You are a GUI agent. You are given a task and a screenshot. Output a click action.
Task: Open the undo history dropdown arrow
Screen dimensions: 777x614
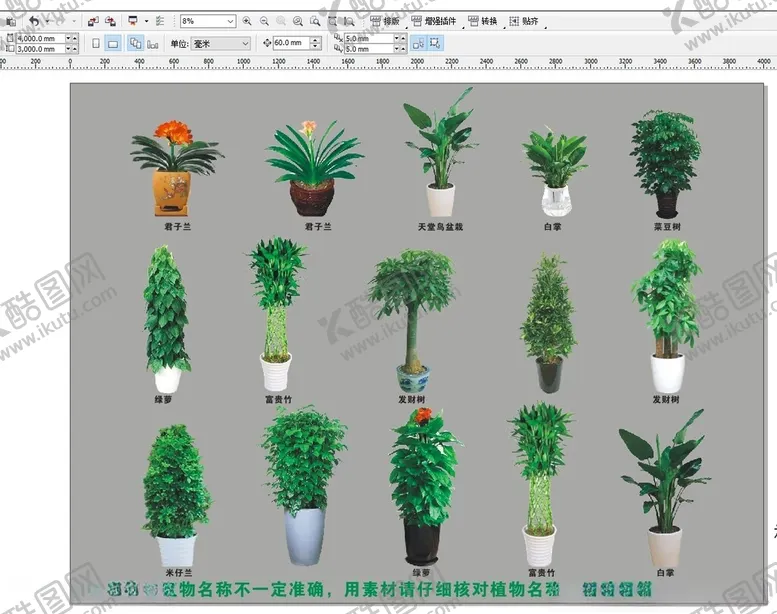pos(47,21)
